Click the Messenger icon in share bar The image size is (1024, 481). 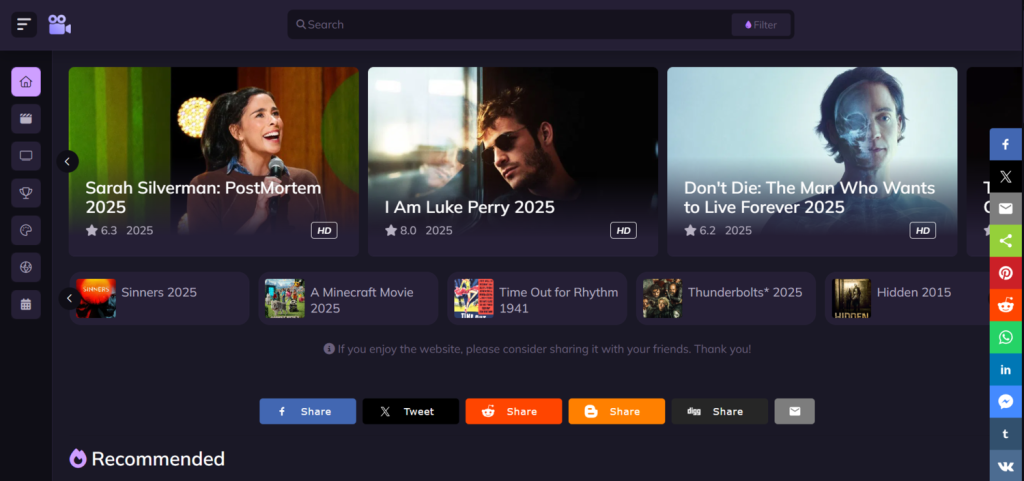pyautogui.click(x=1006, y=401)
